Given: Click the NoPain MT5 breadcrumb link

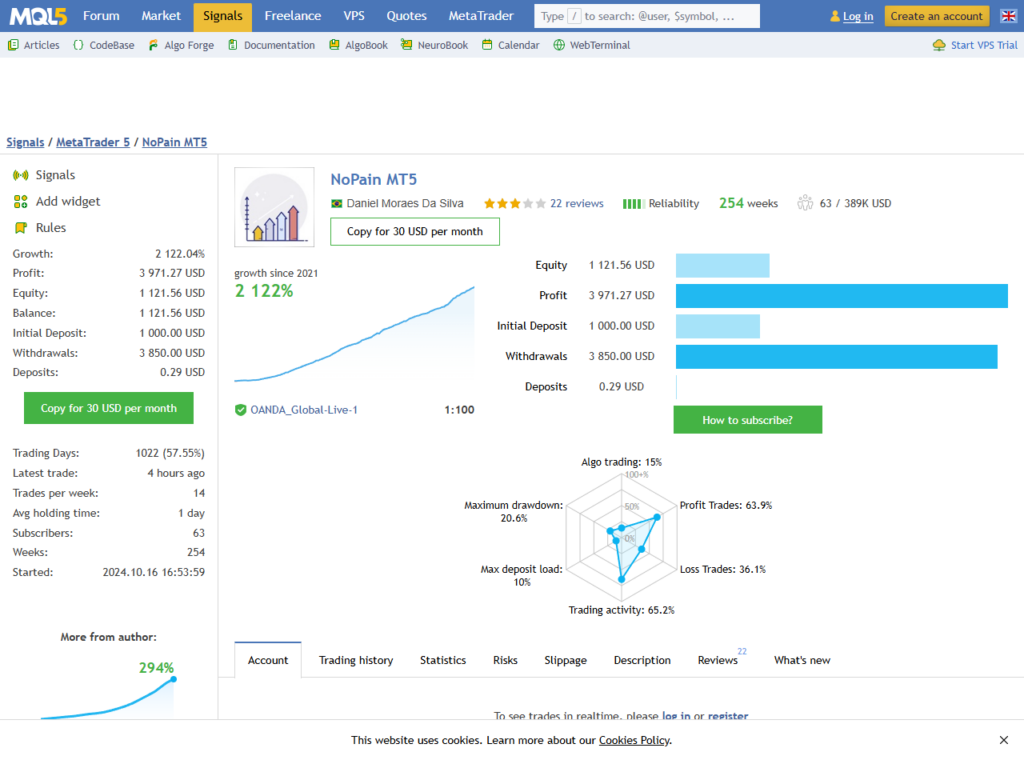Looking at the screenshot, I should [174, 142].
